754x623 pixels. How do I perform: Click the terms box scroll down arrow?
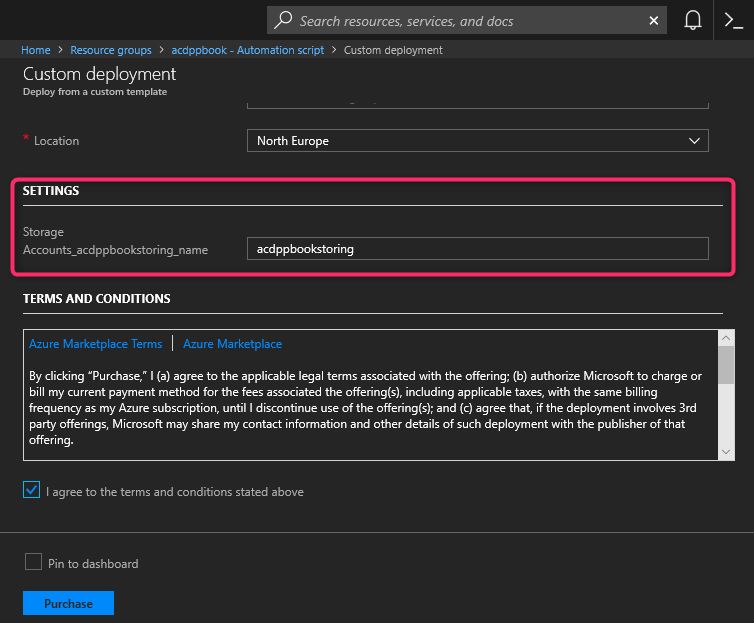(727, 452)
